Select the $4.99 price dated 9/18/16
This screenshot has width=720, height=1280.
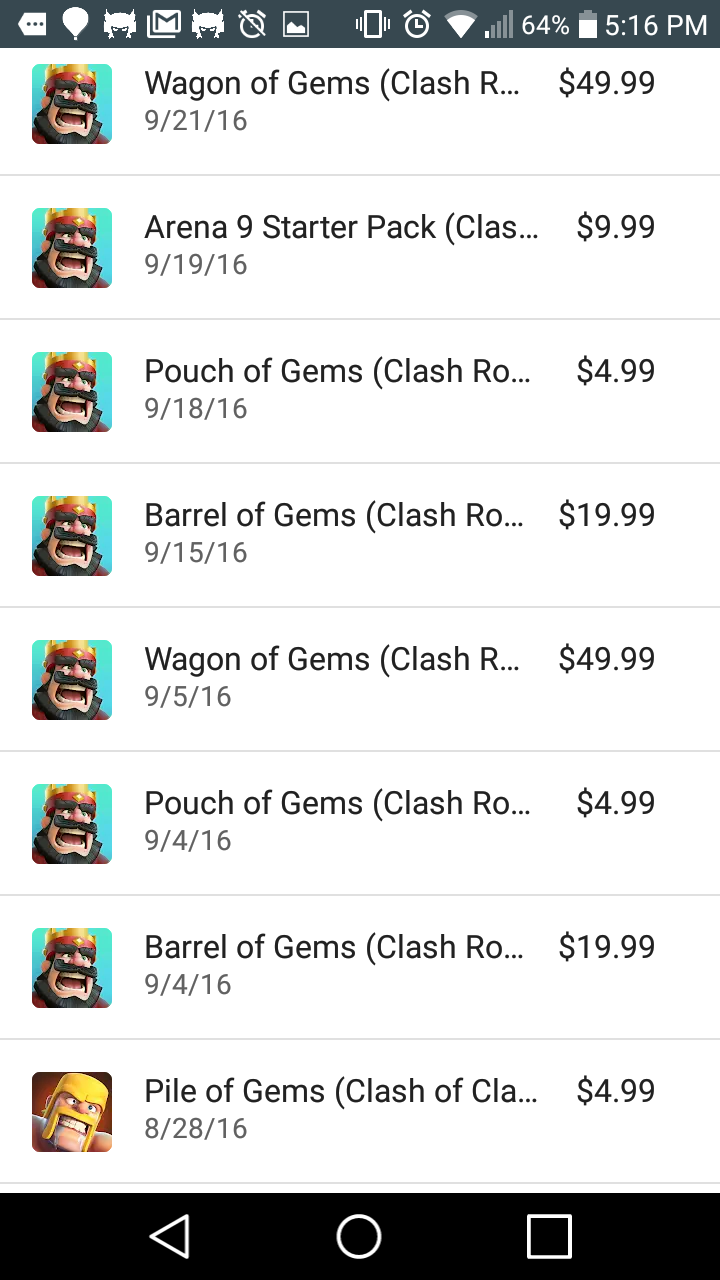pos(616,371)
